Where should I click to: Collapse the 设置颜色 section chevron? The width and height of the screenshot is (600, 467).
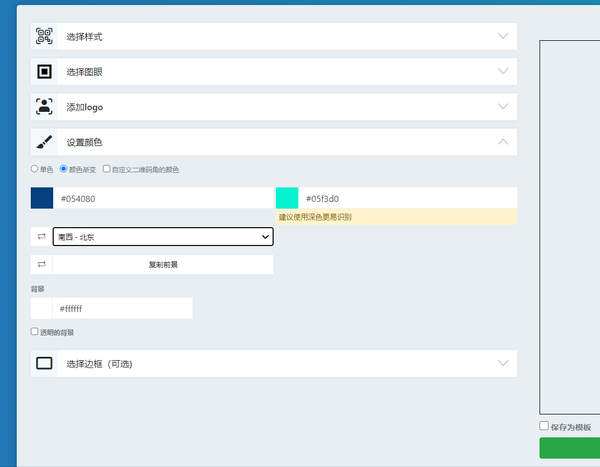(x=503, y=142)
